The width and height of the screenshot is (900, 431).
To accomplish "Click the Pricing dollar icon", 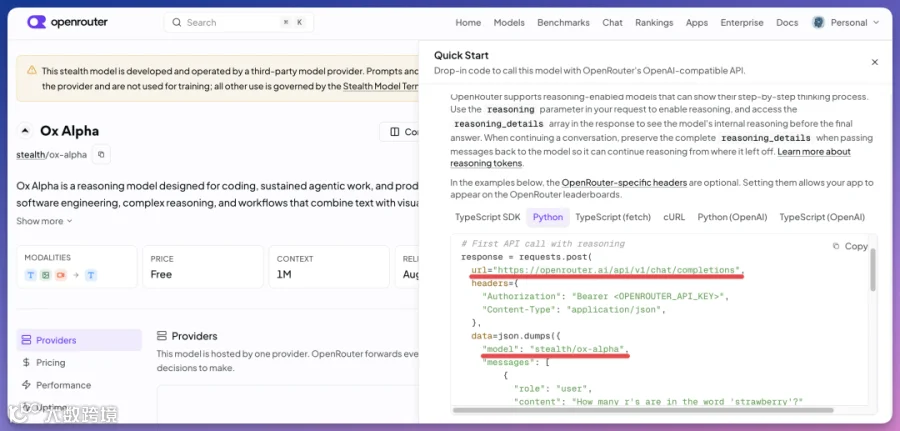I will (x=26, y=363).
